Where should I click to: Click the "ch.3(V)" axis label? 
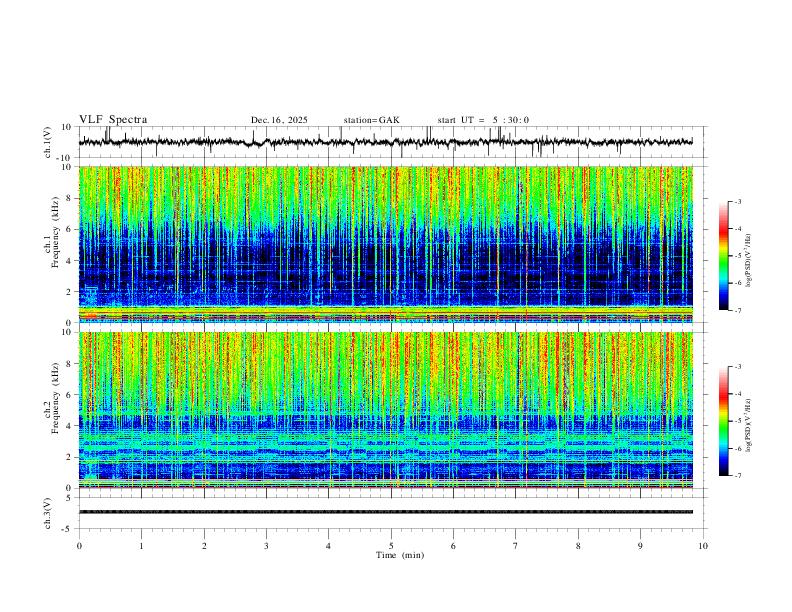tap(48, 513)
